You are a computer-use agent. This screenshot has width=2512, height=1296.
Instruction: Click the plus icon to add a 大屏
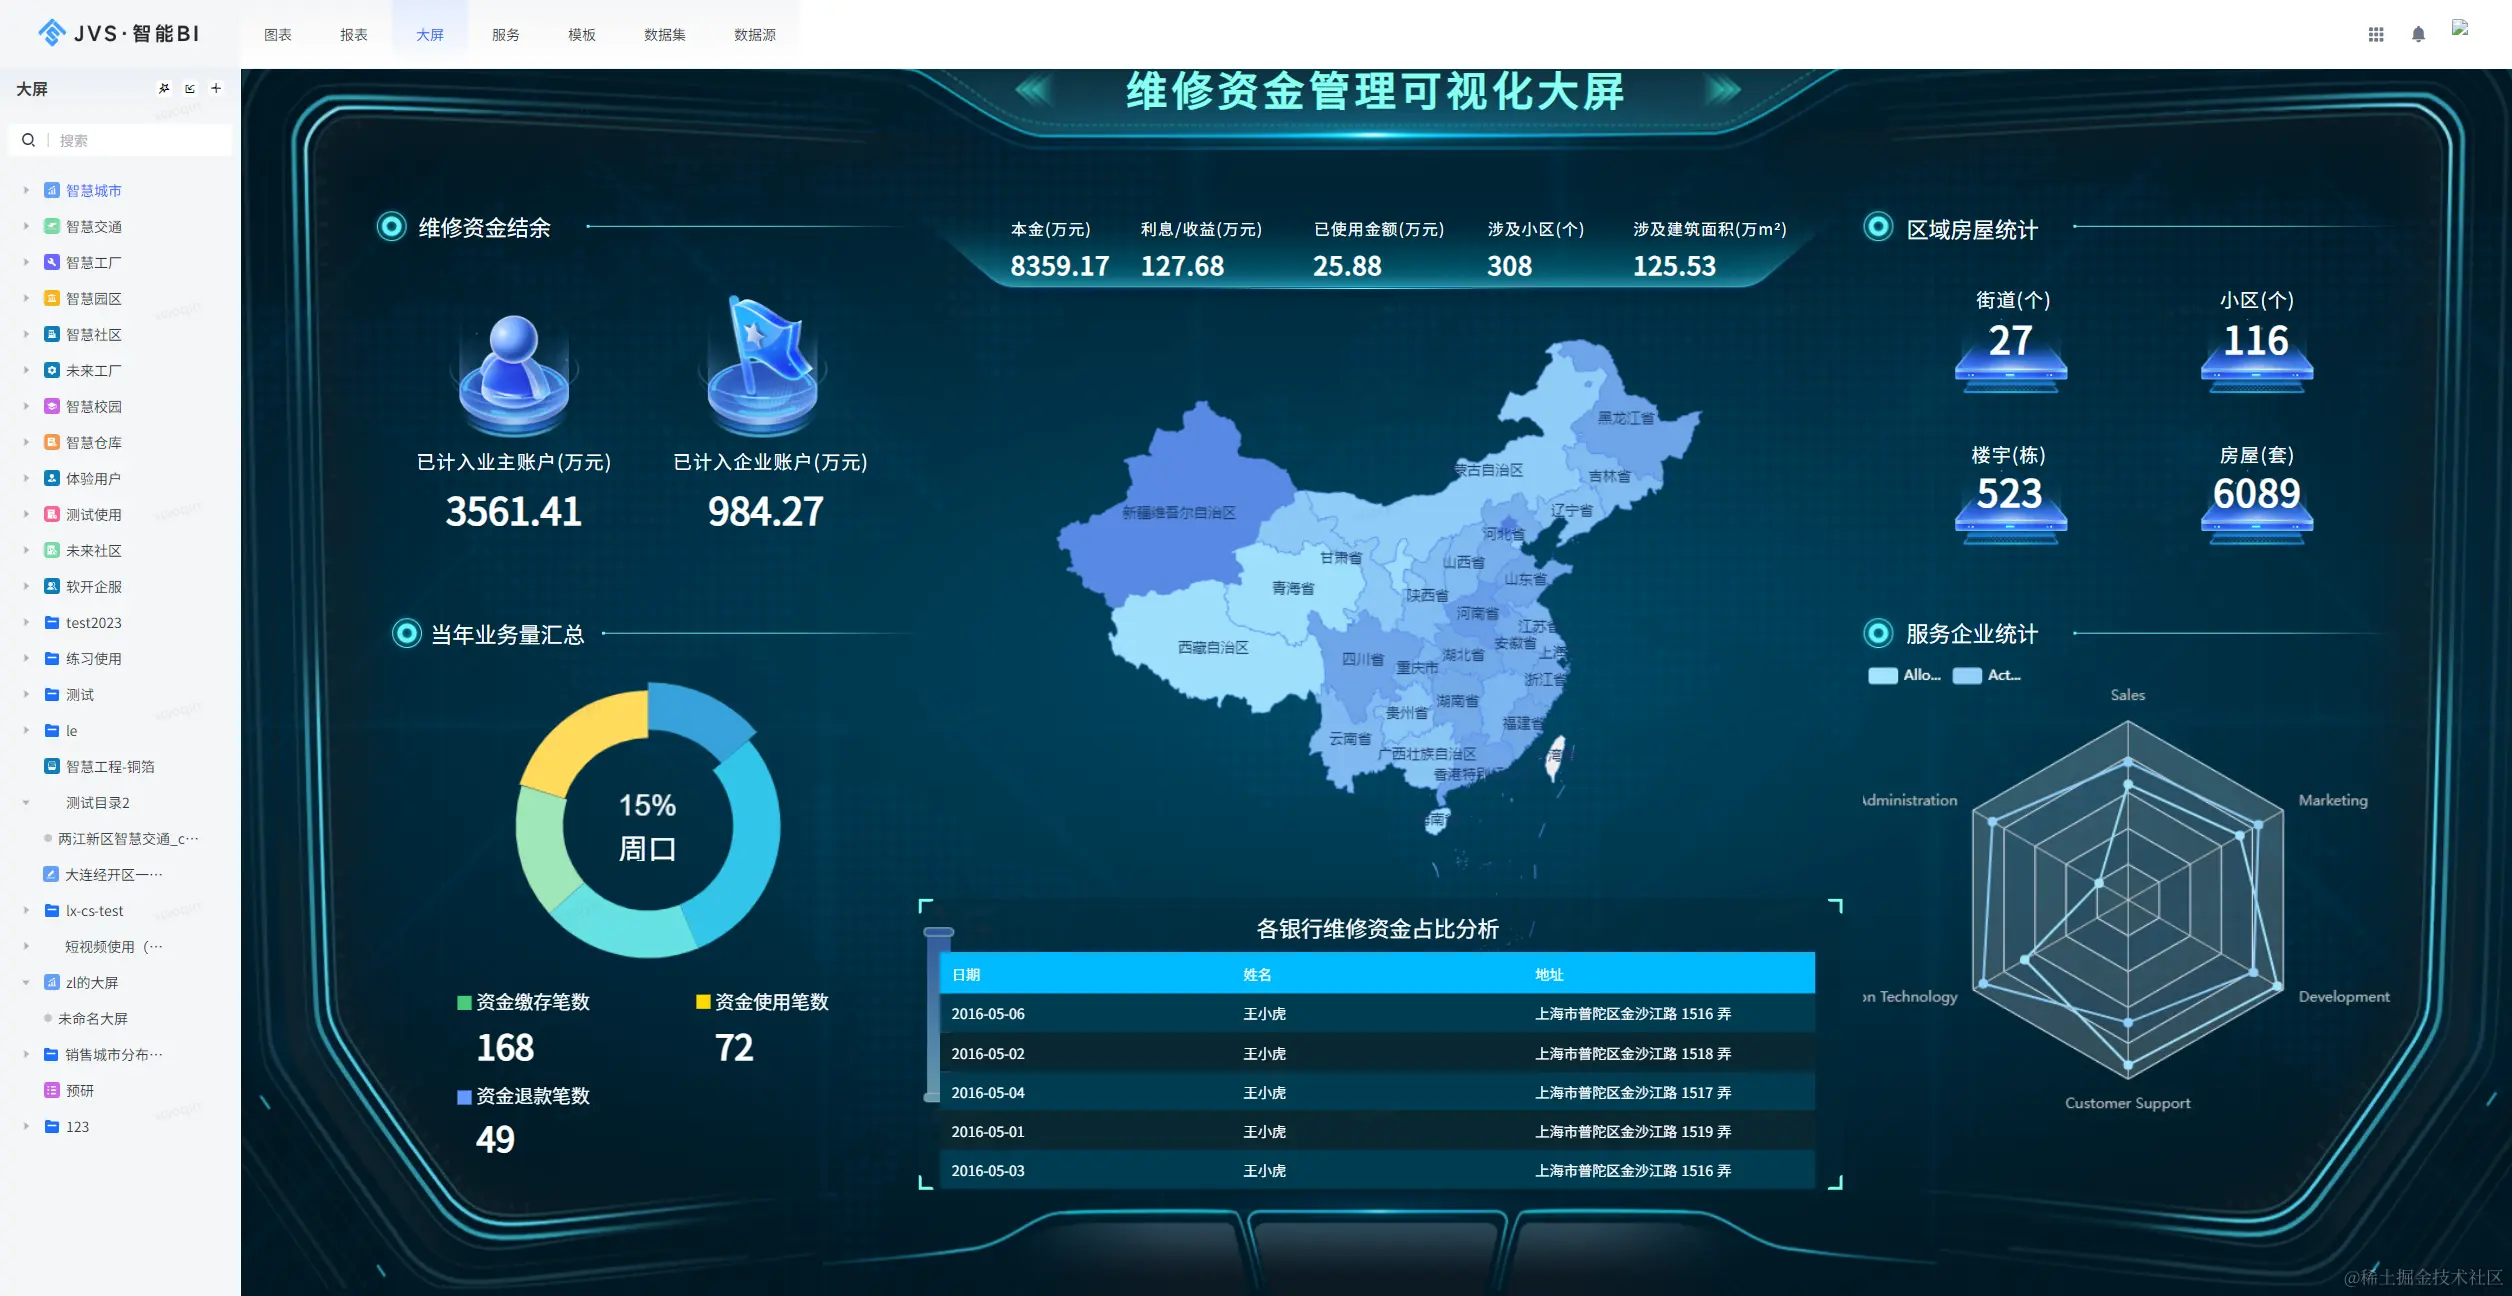pos(215,88)
